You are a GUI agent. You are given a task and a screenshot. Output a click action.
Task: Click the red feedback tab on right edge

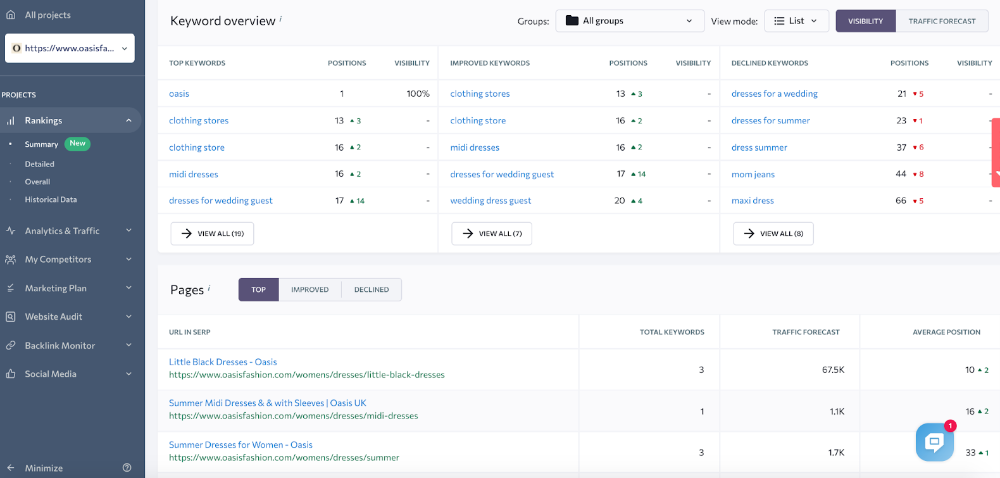996,152
